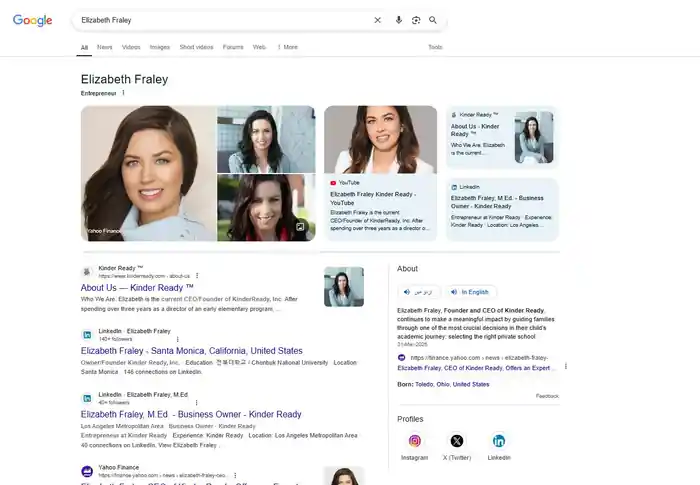Follow the Toledo, Ohio birthplace link
The image size is (700, 485).
(452, 384)
